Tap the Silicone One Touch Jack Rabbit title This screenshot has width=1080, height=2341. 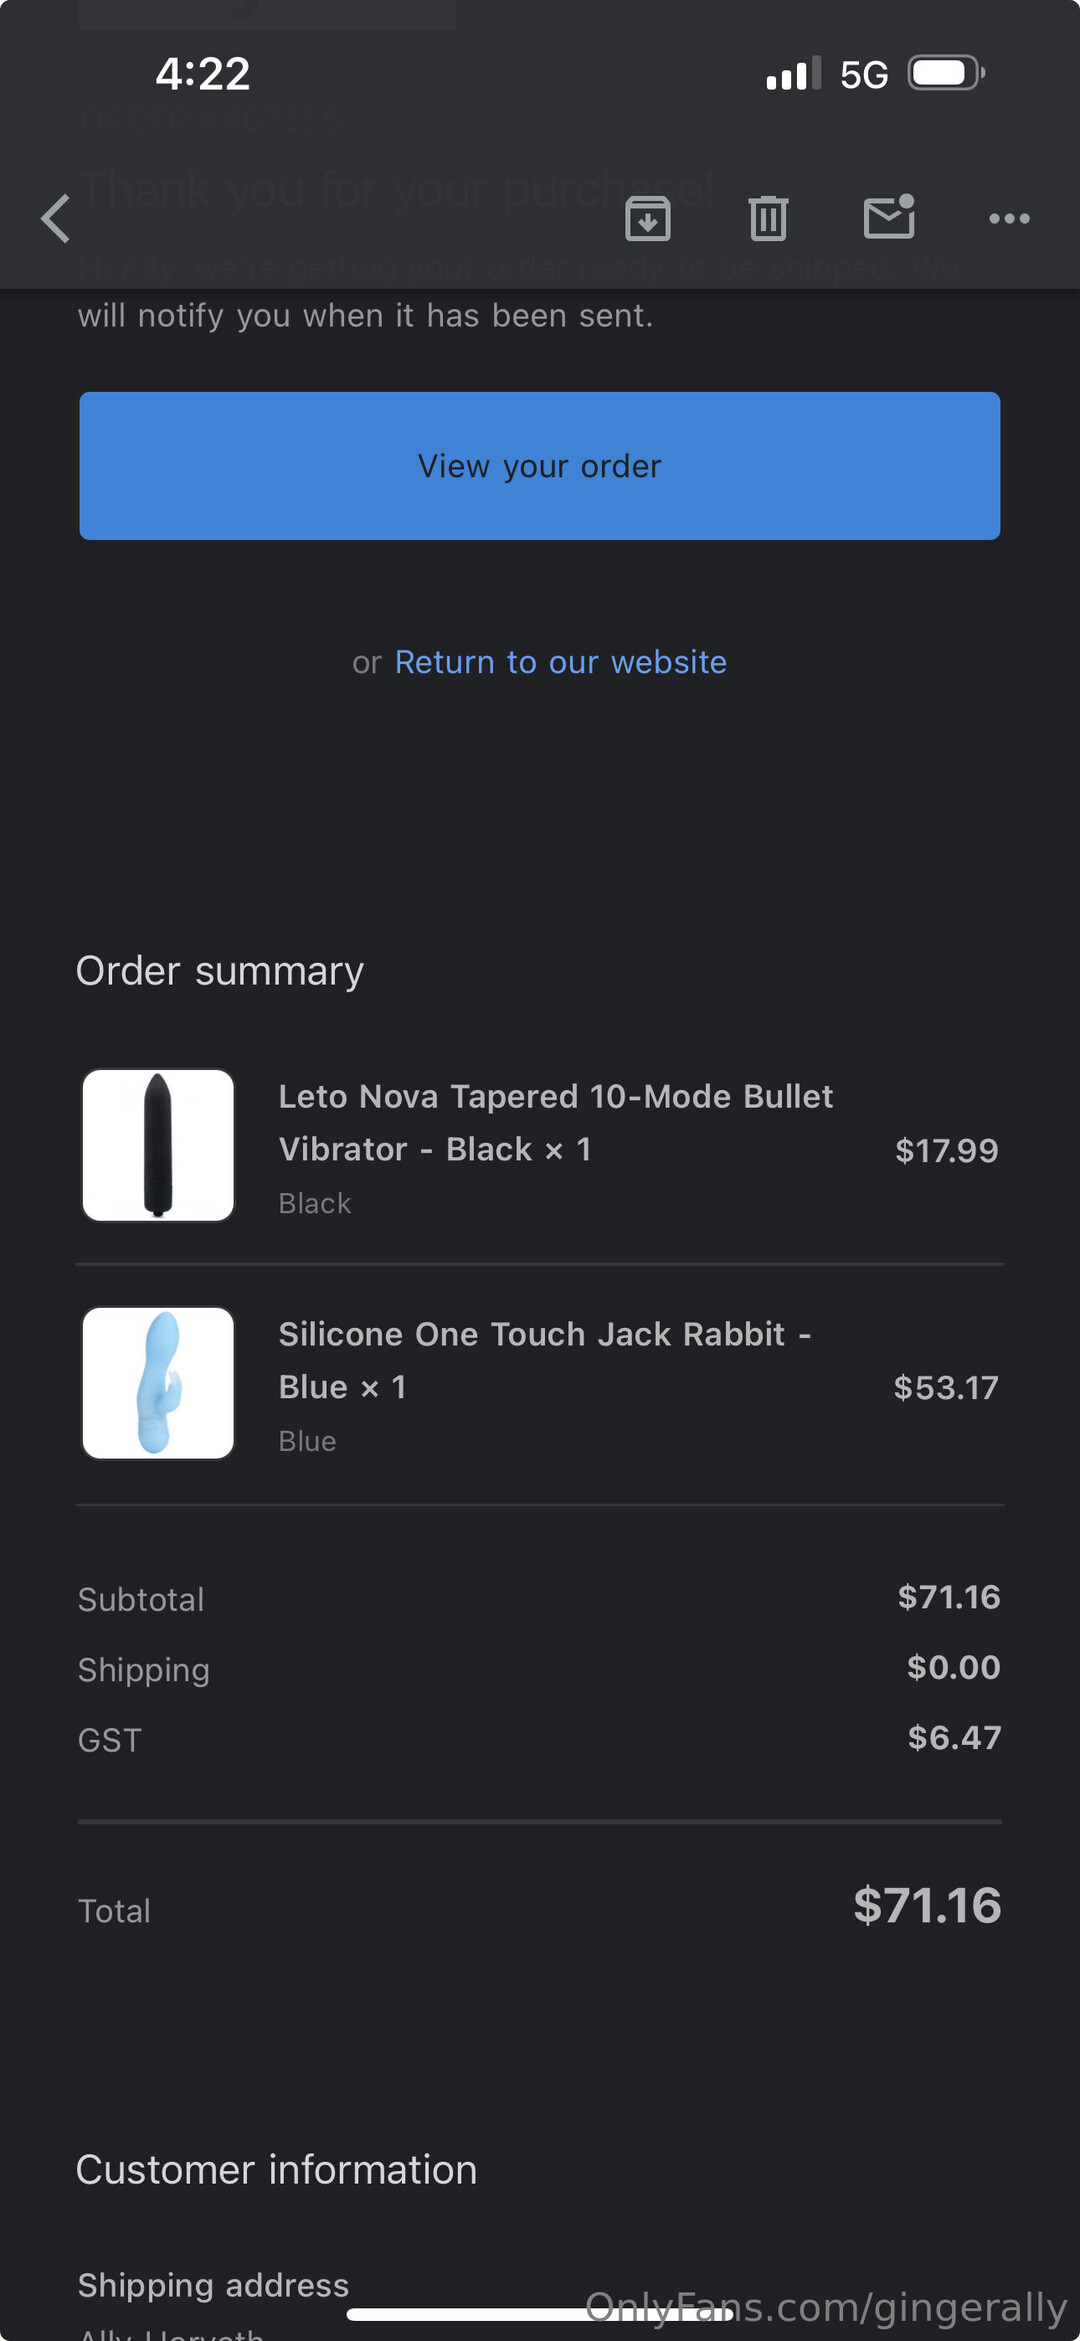tap(544, 1360)
